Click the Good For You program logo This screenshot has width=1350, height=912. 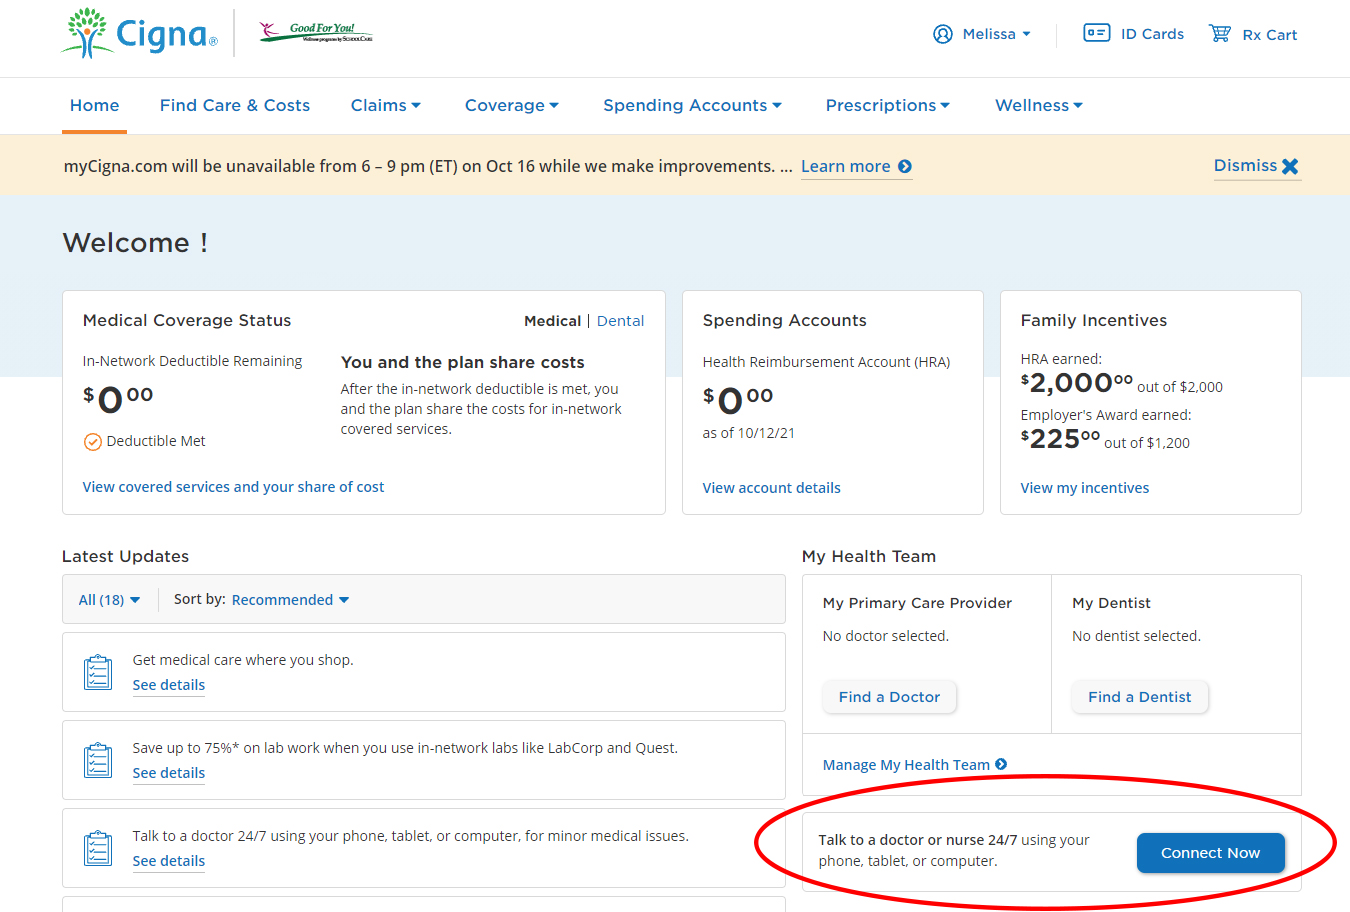coord(316,33)
